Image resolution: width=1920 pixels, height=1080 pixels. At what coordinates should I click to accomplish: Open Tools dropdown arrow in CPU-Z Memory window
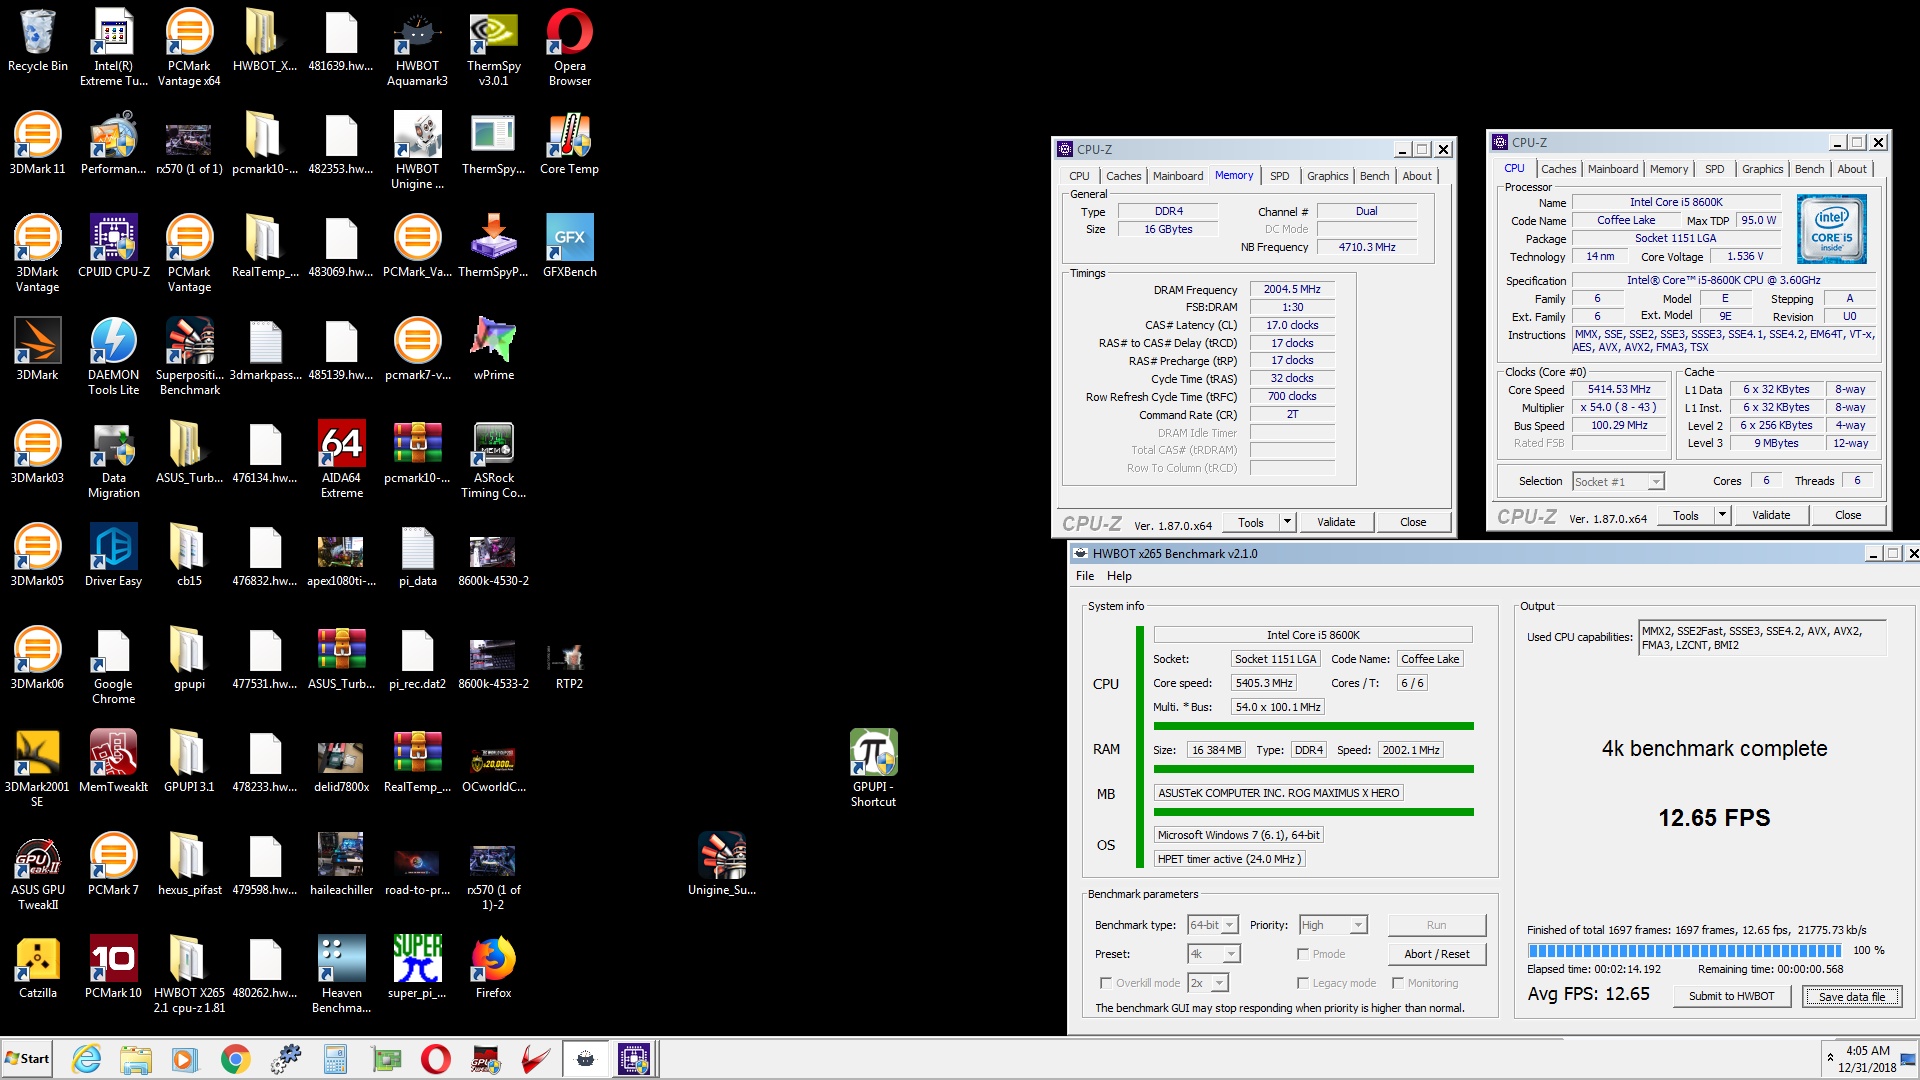1287,522
